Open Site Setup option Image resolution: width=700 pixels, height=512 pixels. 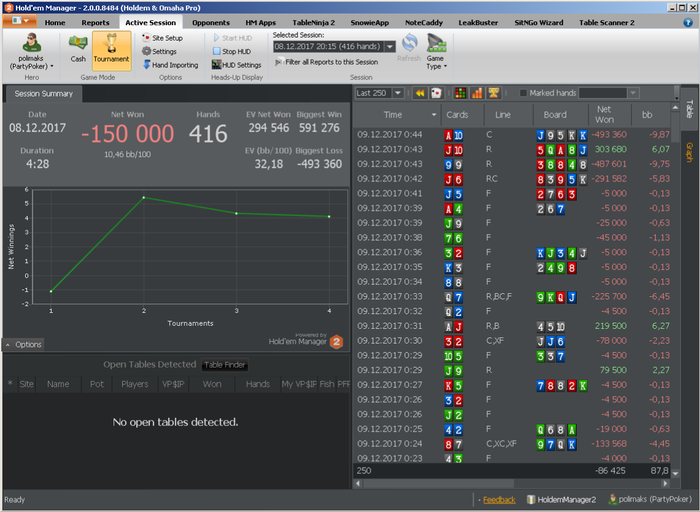[x=162, y=38]
